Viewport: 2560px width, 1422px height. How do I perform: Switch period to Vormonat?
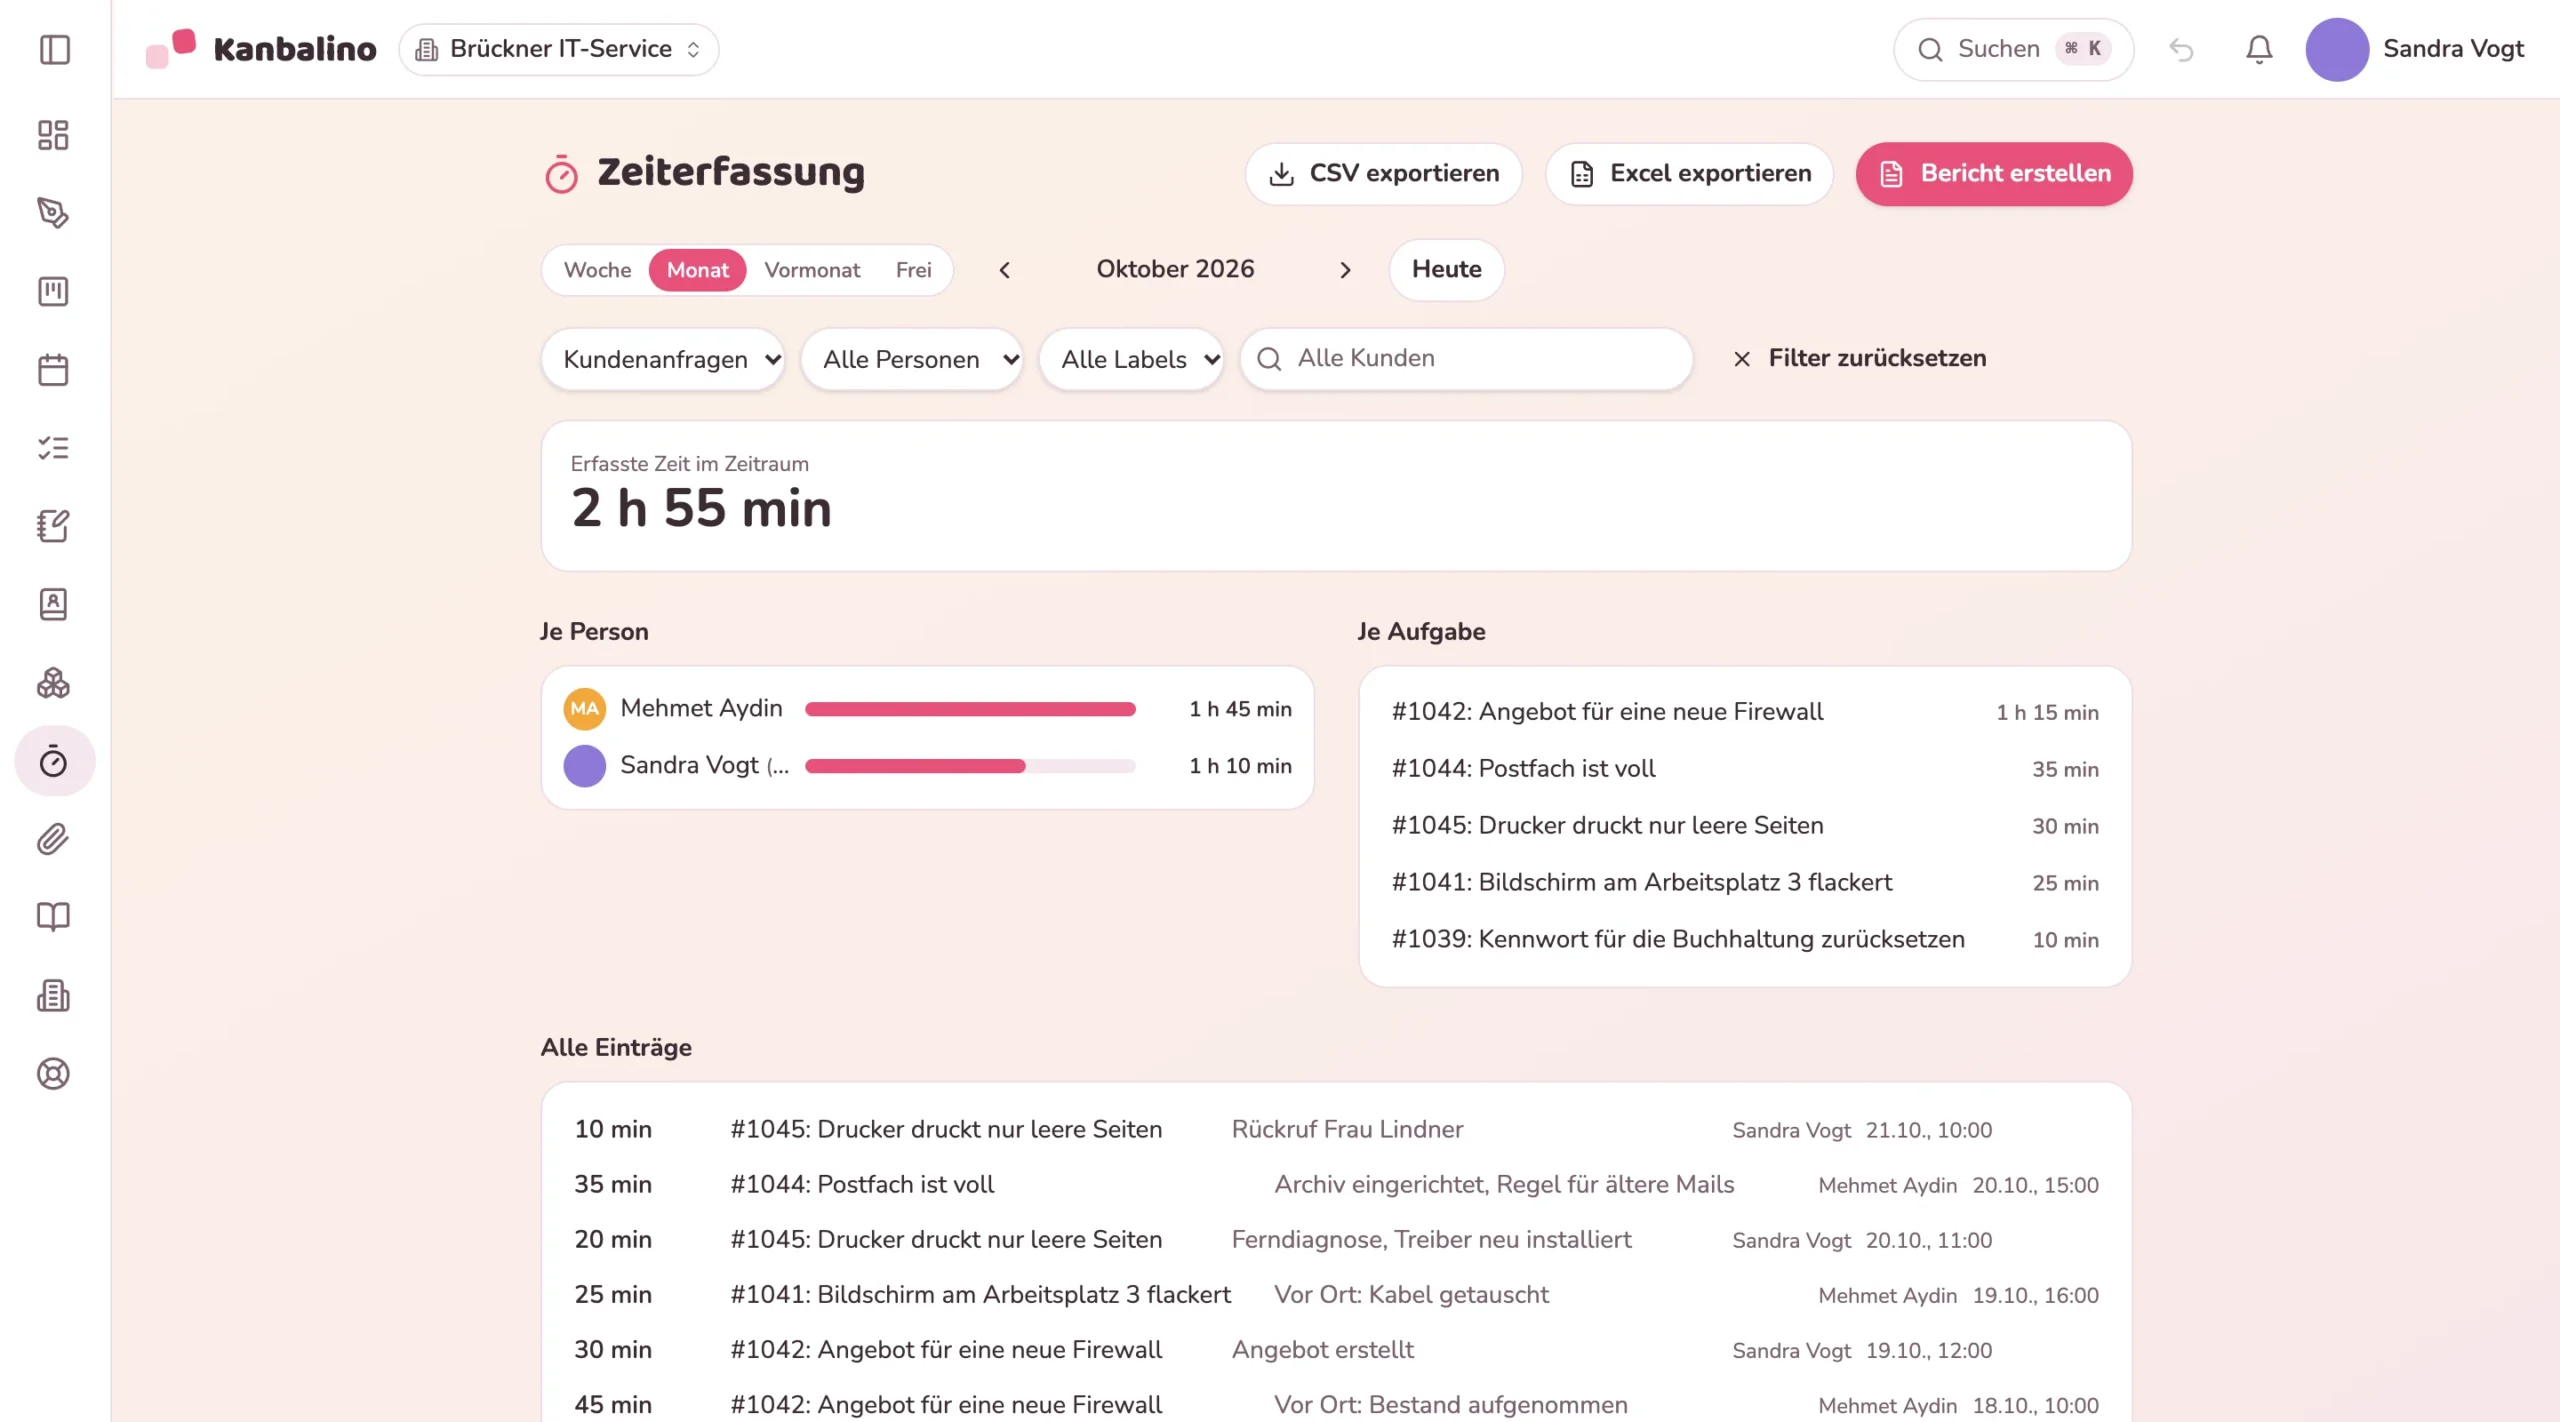tap(812, 270)
